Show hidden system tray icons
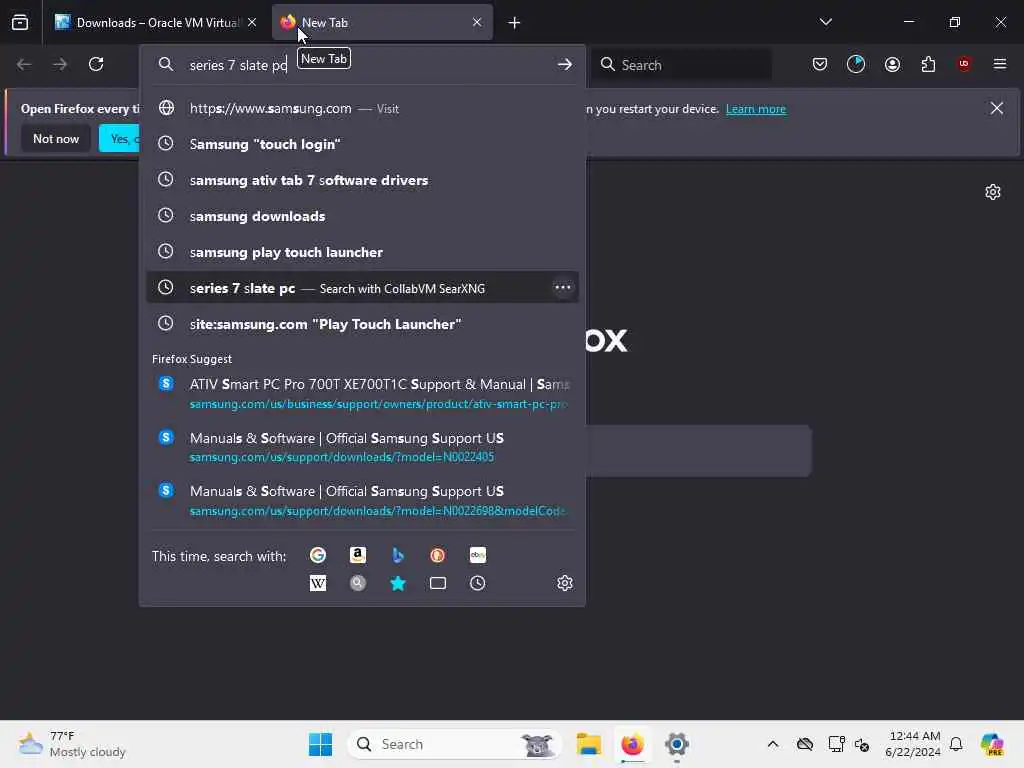This screenshot has width=1024, height=768. 773,744
